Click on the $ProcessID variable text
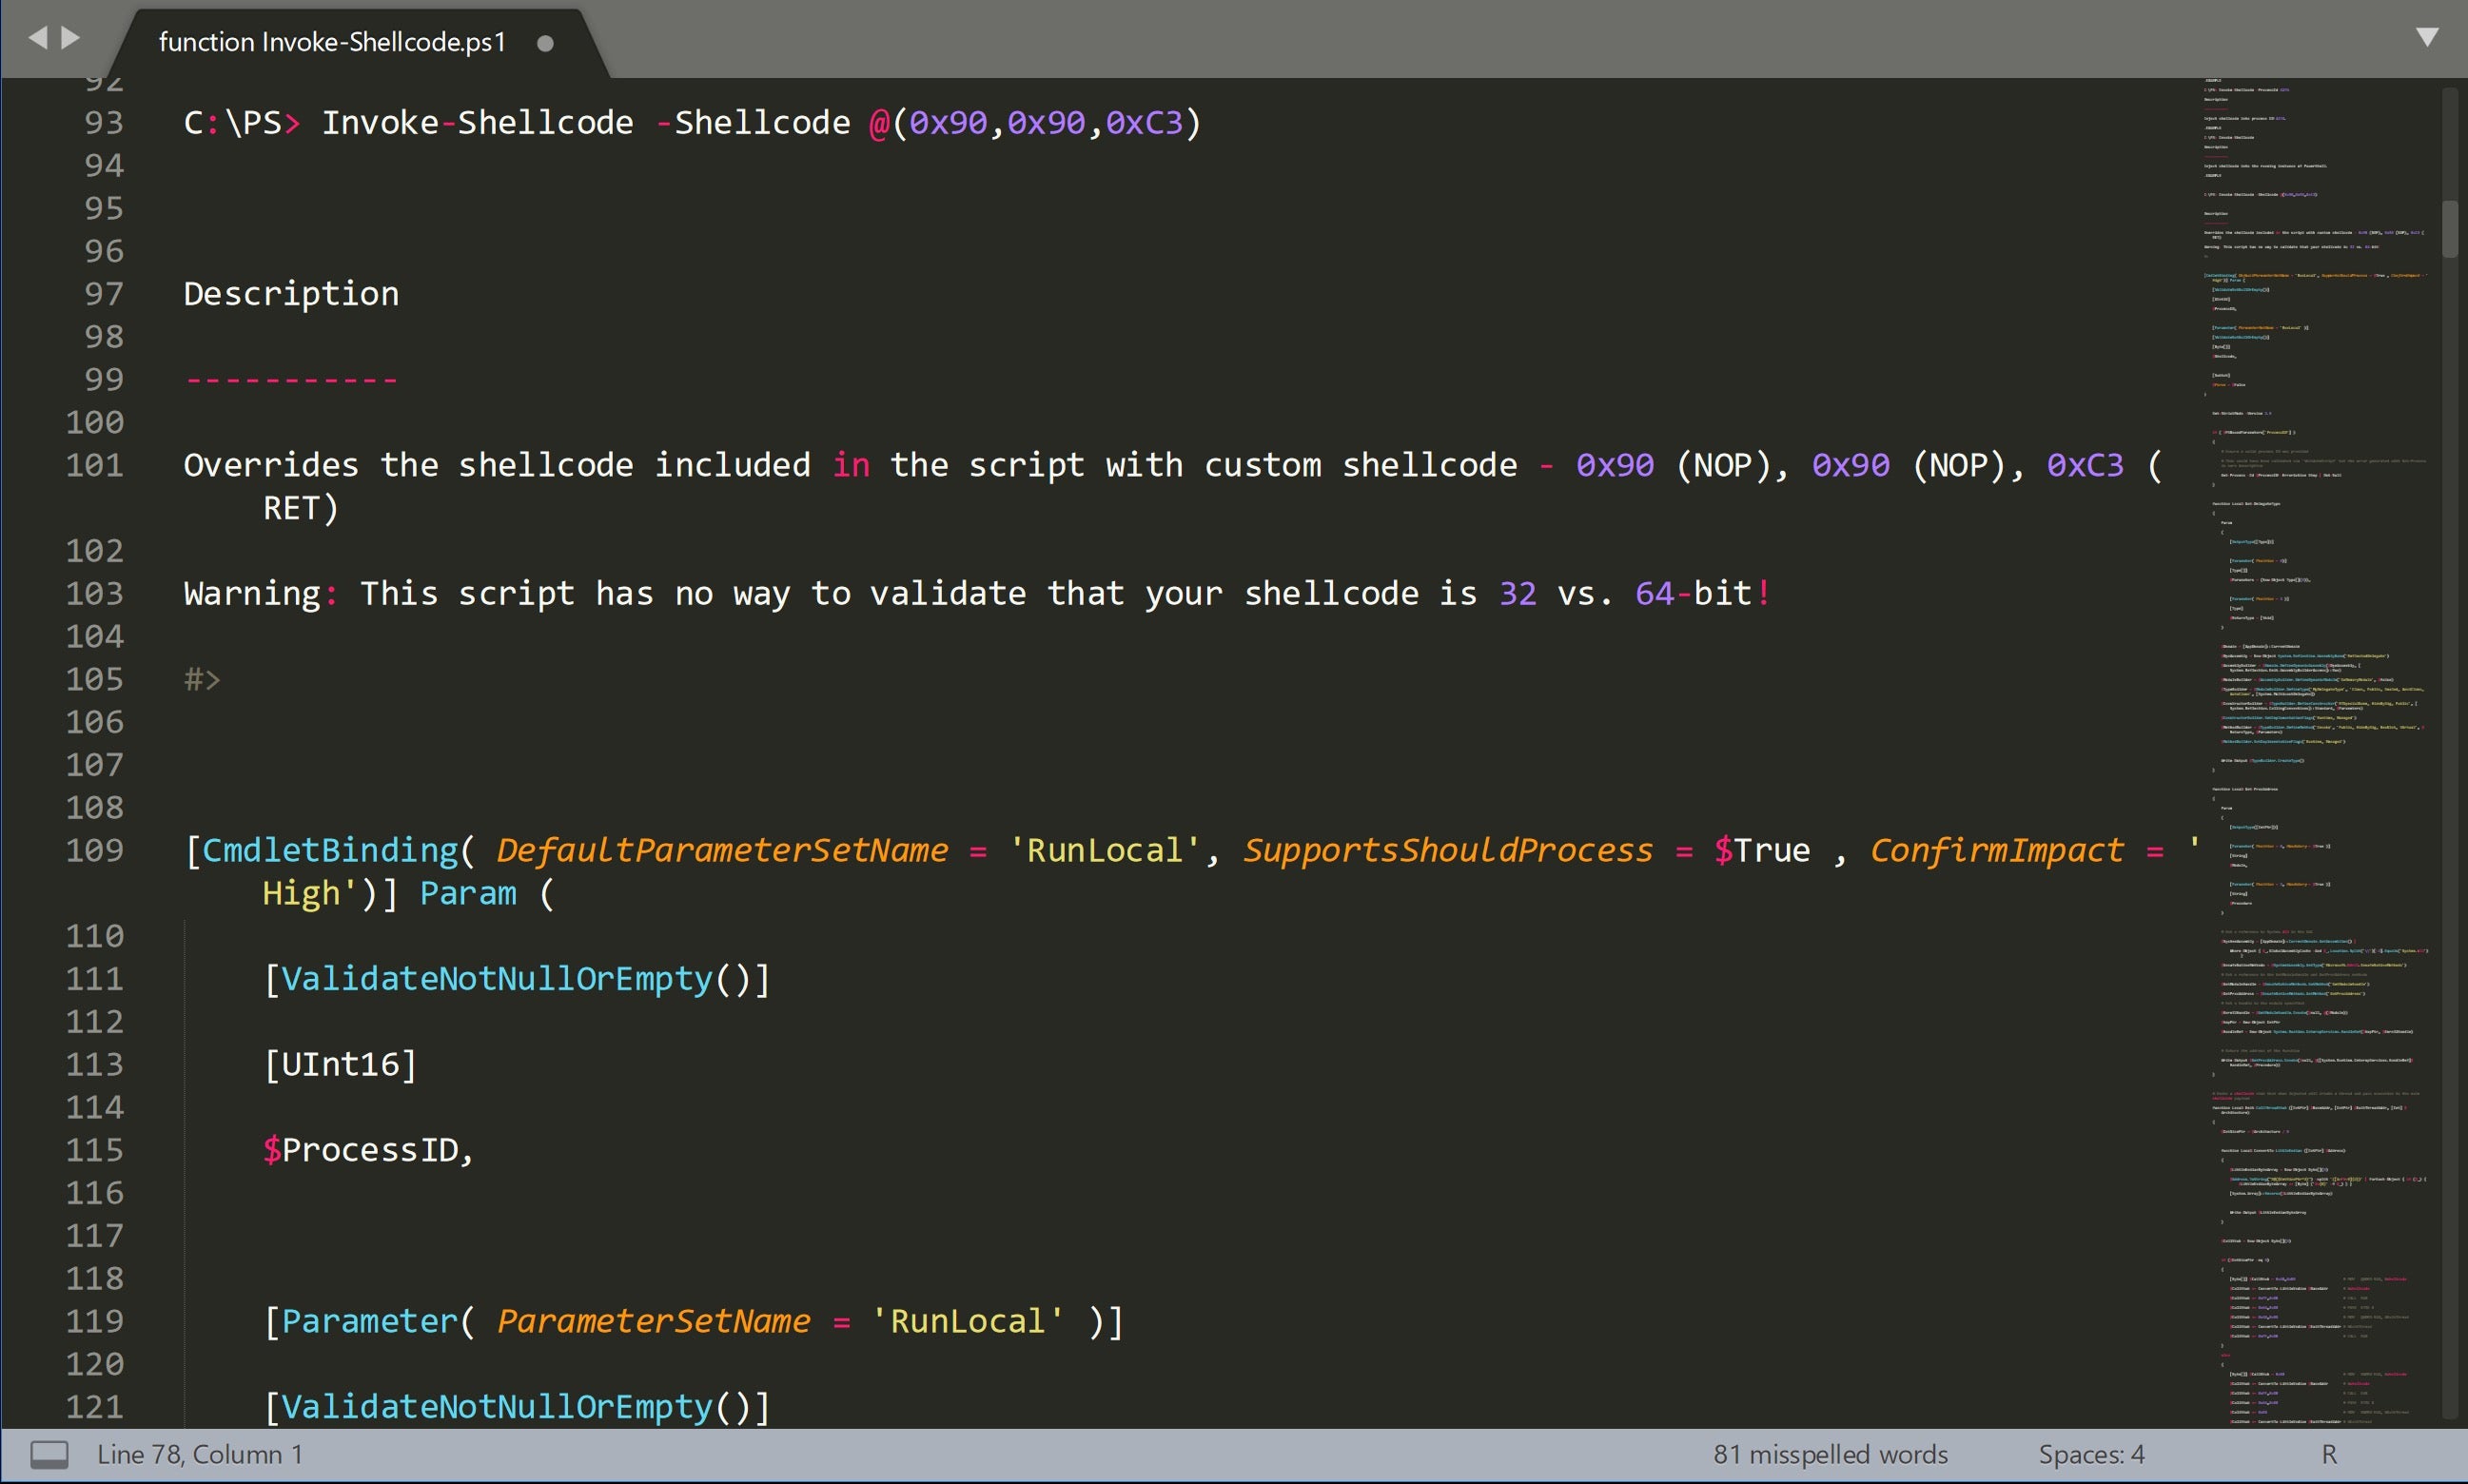This screenshot has width=2468, height=1484. pyautogui.click(x=368, y=1150)
